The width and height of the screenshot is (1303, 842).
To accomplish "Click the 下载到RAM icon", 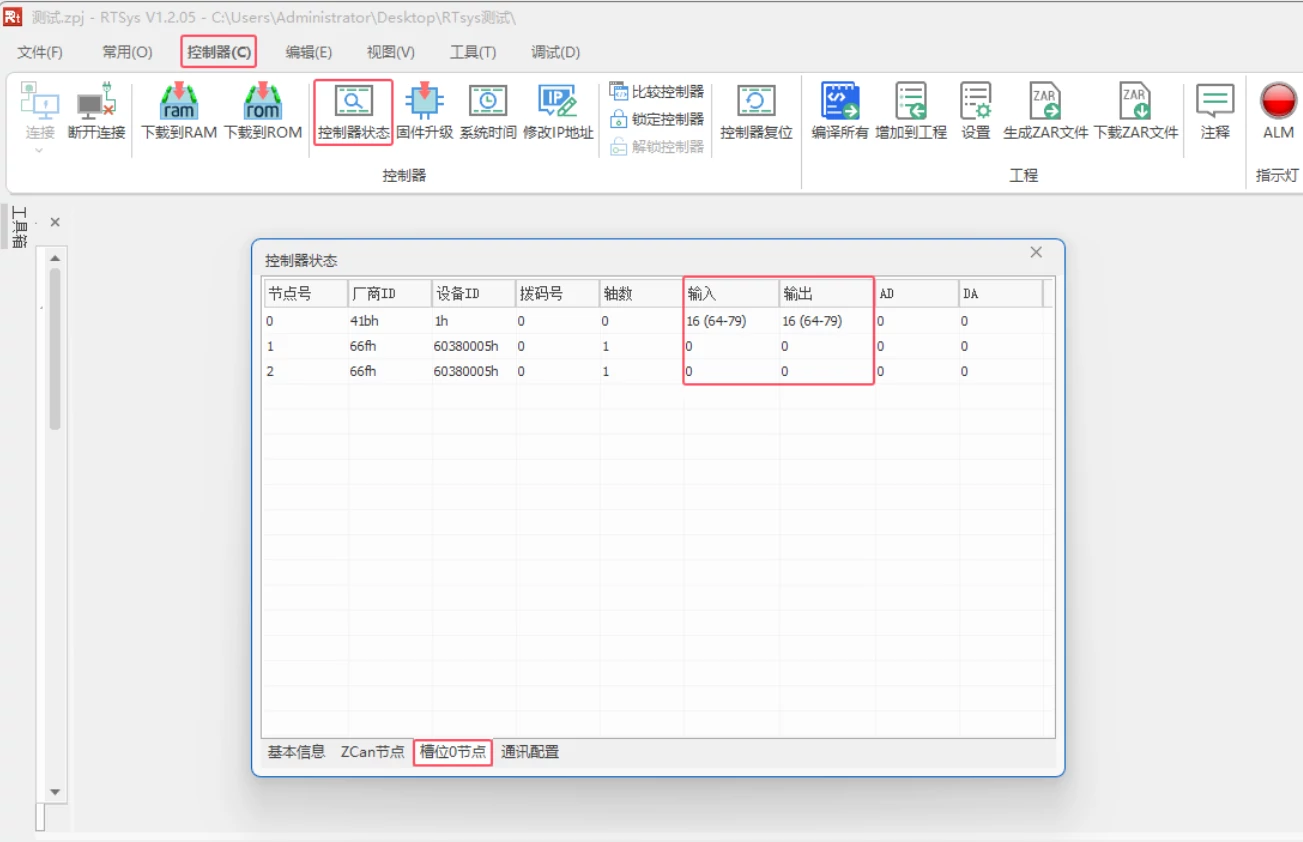I will click(178, 112).
